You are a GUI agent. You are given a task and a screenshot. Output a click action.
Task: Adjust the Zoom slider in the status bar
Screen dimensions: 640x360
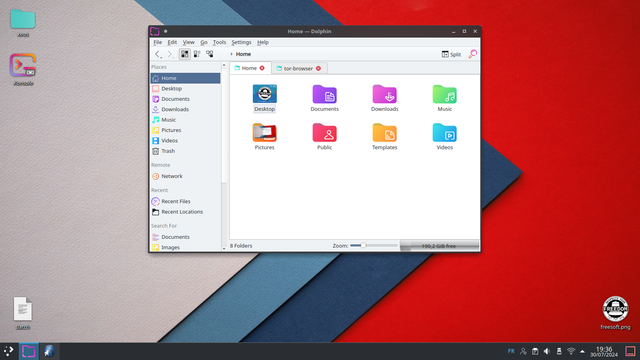pos(373,246)
